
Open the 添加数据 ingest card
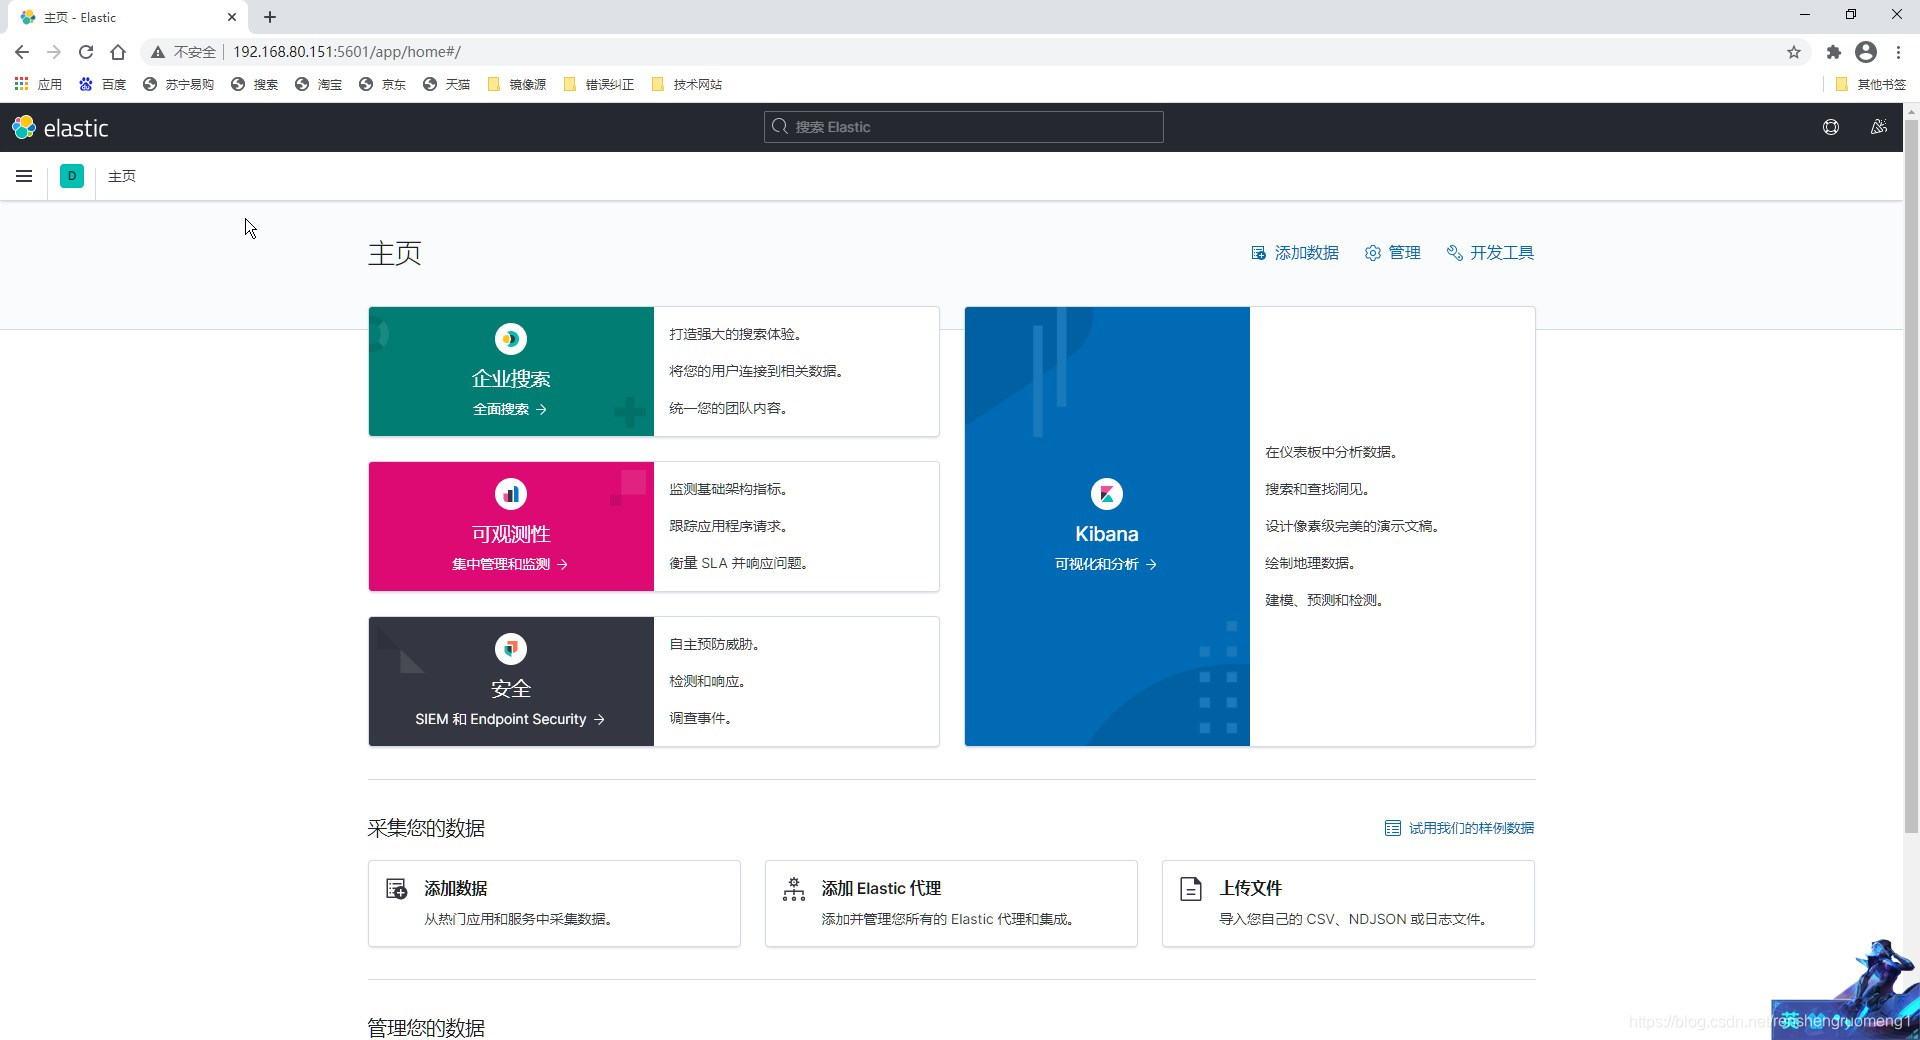click(554, 903)
